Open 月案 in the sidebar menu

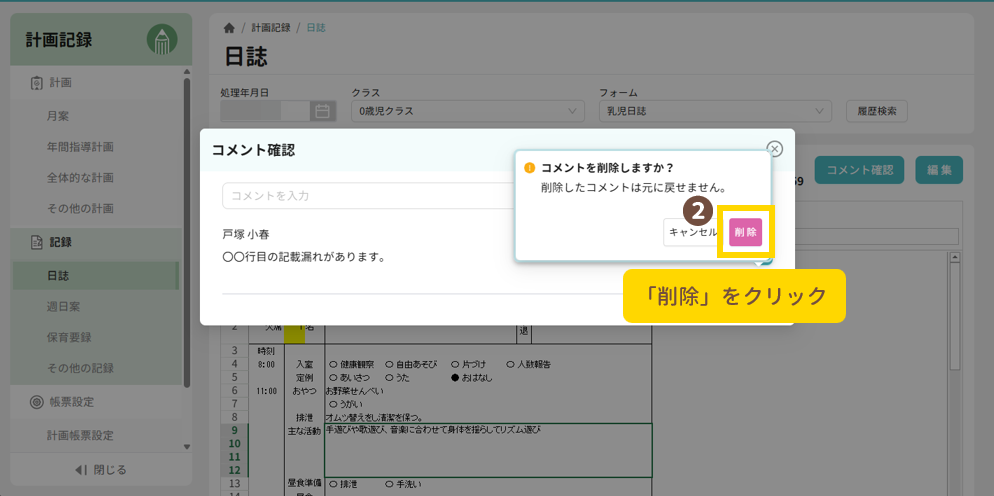[x=58, y=116]
